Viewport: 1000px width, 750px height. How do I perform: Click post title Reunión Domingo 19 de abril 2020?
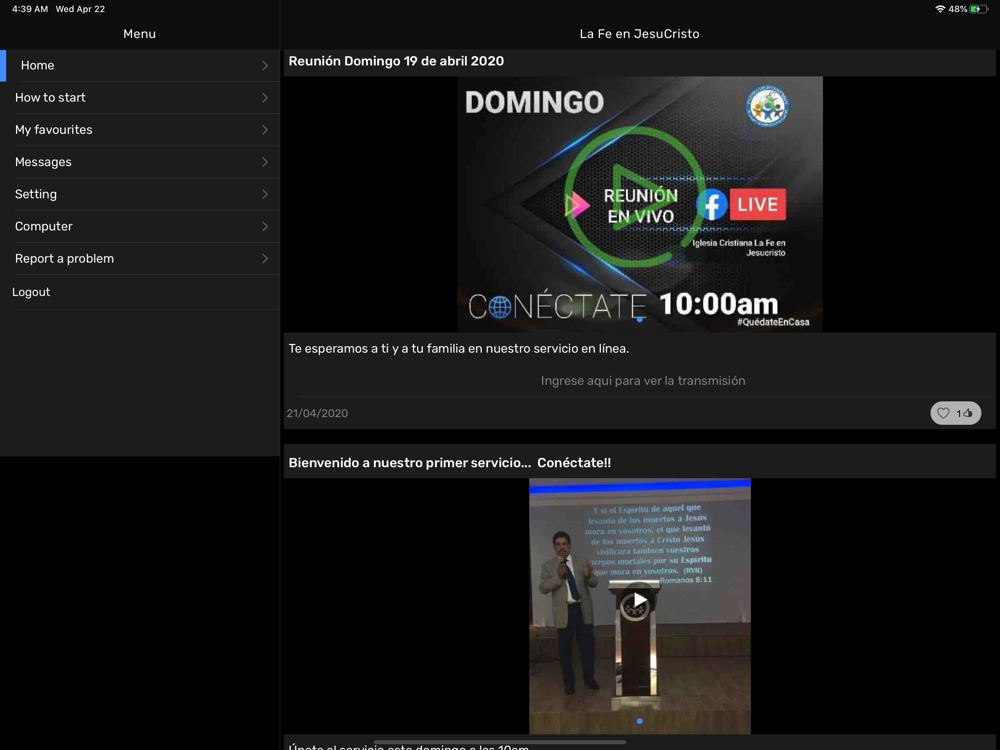tap(396, 61)
